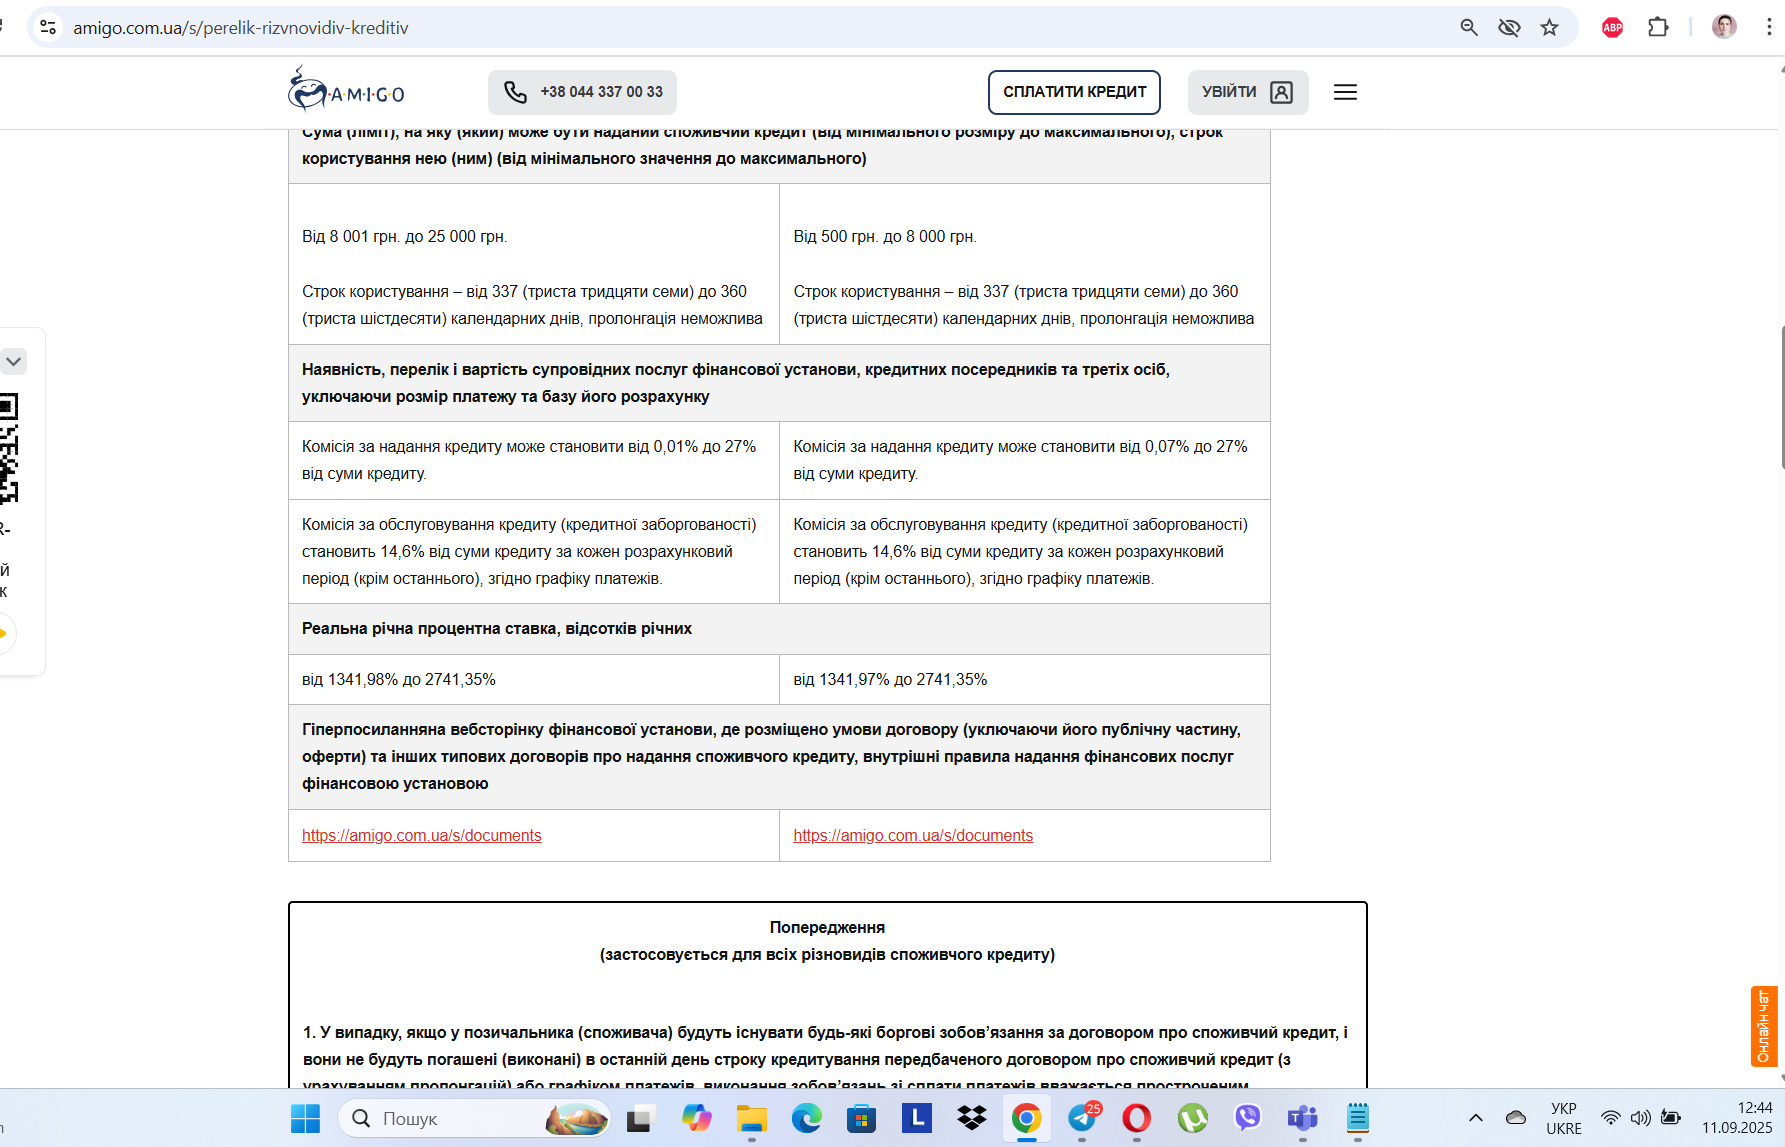This screenshot has height=1147, width=1785.
Task: Open the volume speaker tray icon
Action: click(1641, 1118)
